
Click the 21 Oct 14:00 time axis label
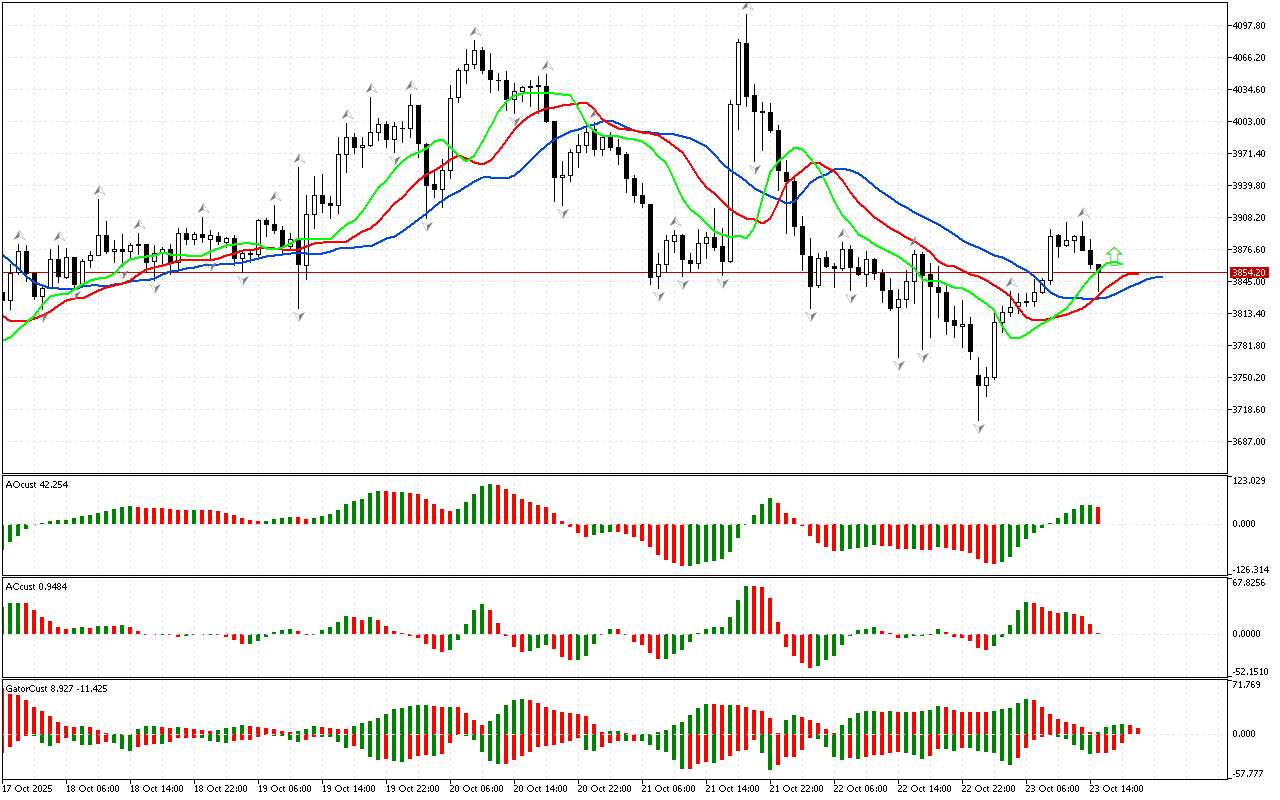[x=733, y=789]
